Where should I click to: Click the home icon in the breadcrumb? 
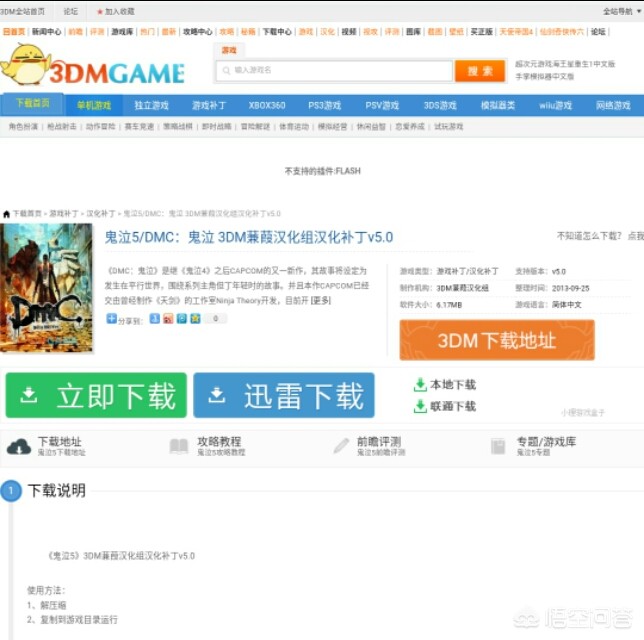6,214
